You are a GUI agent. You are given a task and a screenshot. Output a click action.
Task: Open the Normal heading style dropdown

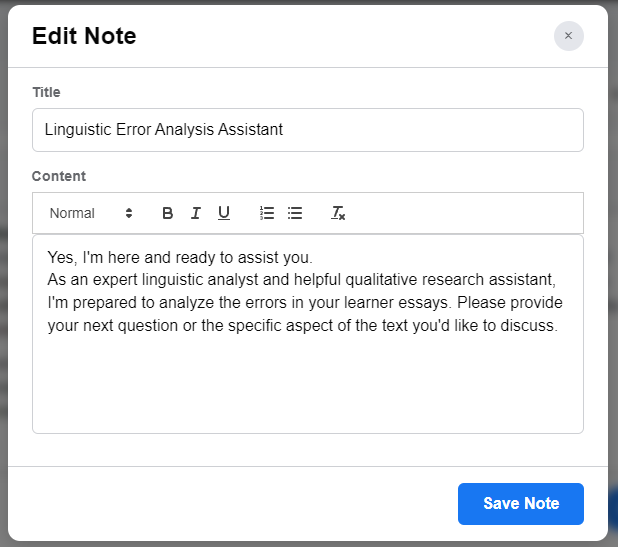click(90, 213)
